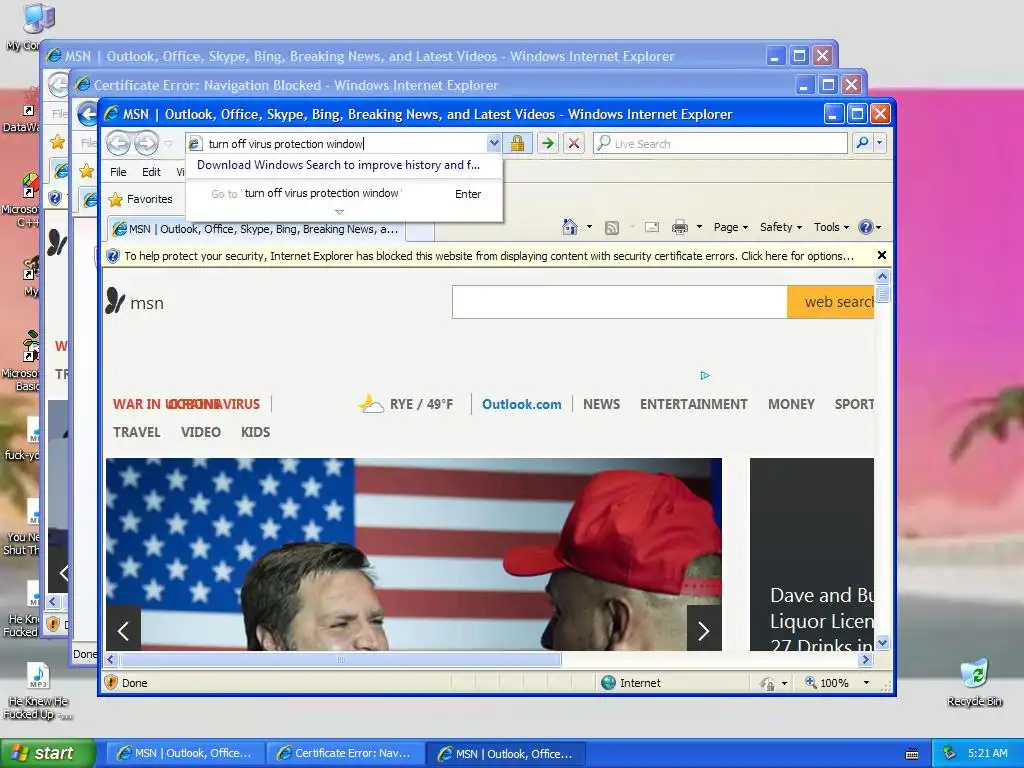Open the search provider dropdown arrow
The image size is (1024, 768).
point(880,142)
